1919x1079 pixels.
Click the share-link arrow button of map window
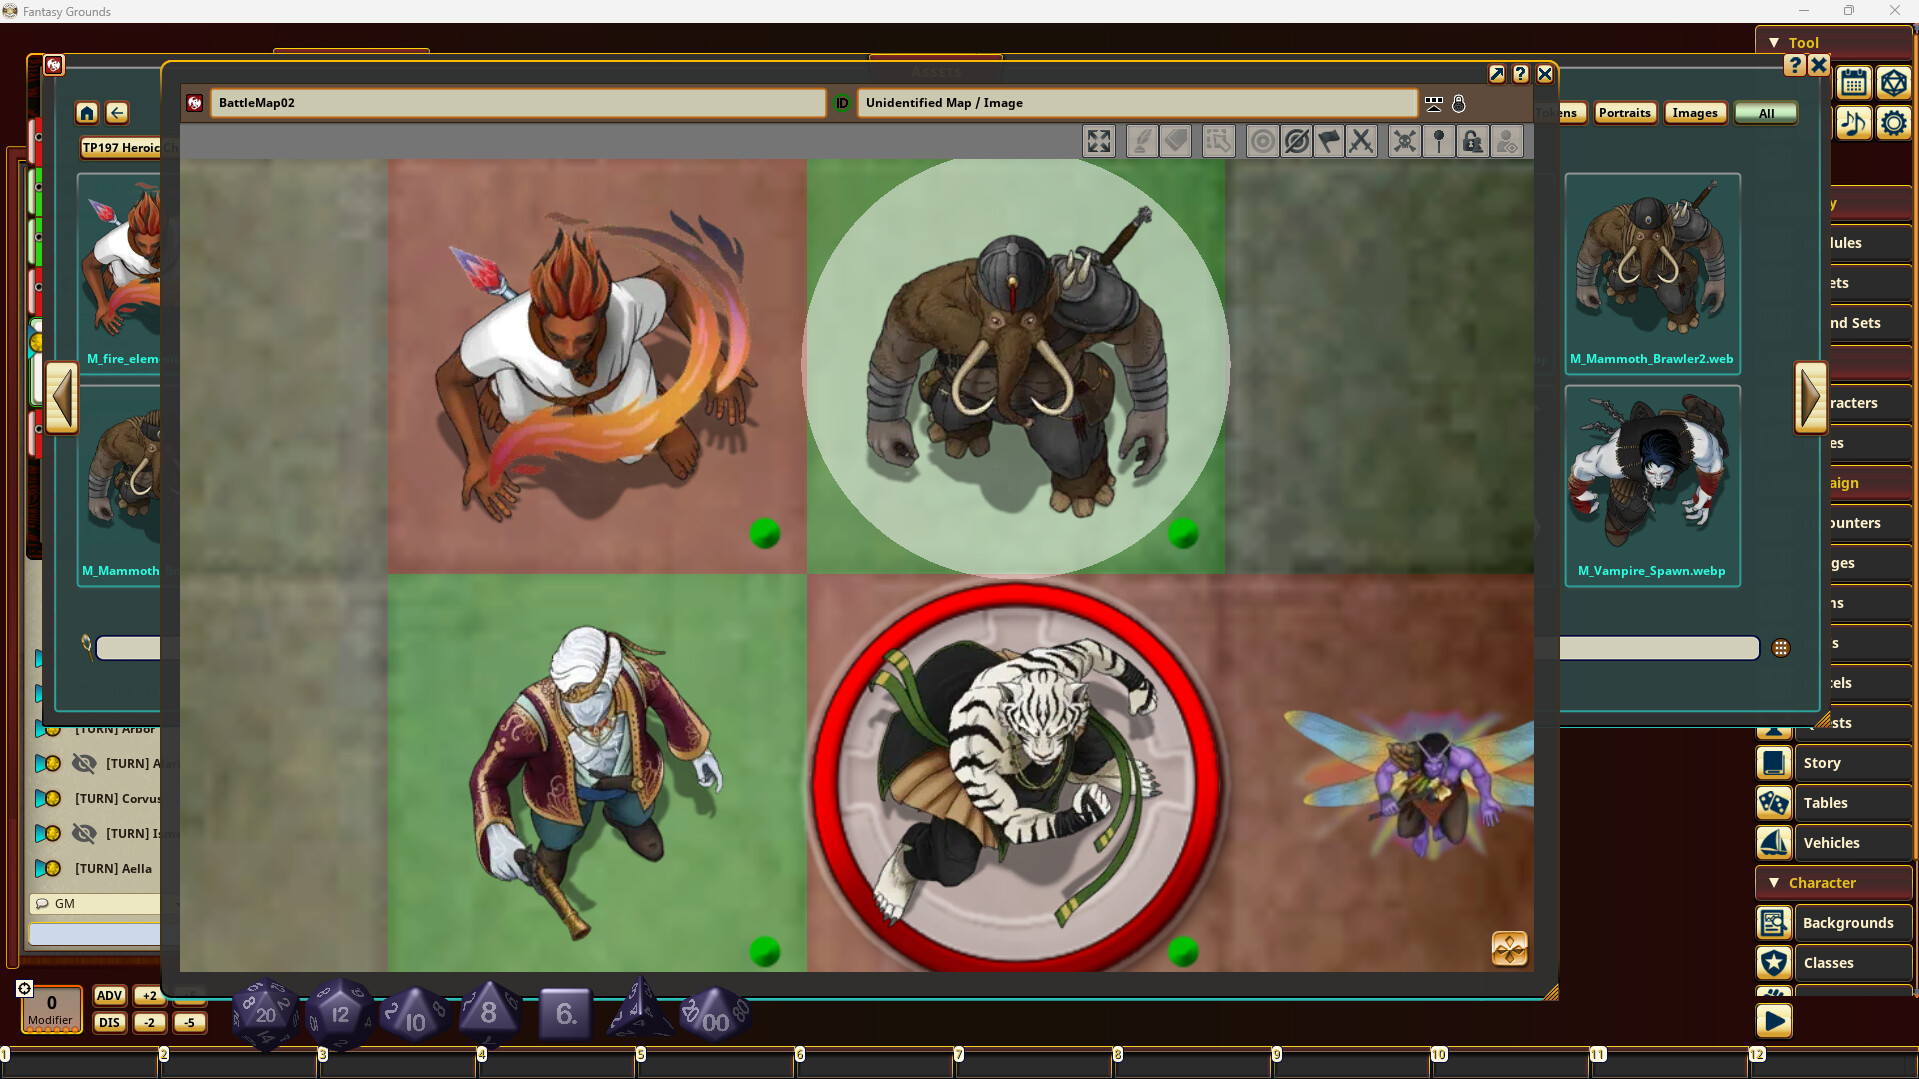pos(1496,74)
